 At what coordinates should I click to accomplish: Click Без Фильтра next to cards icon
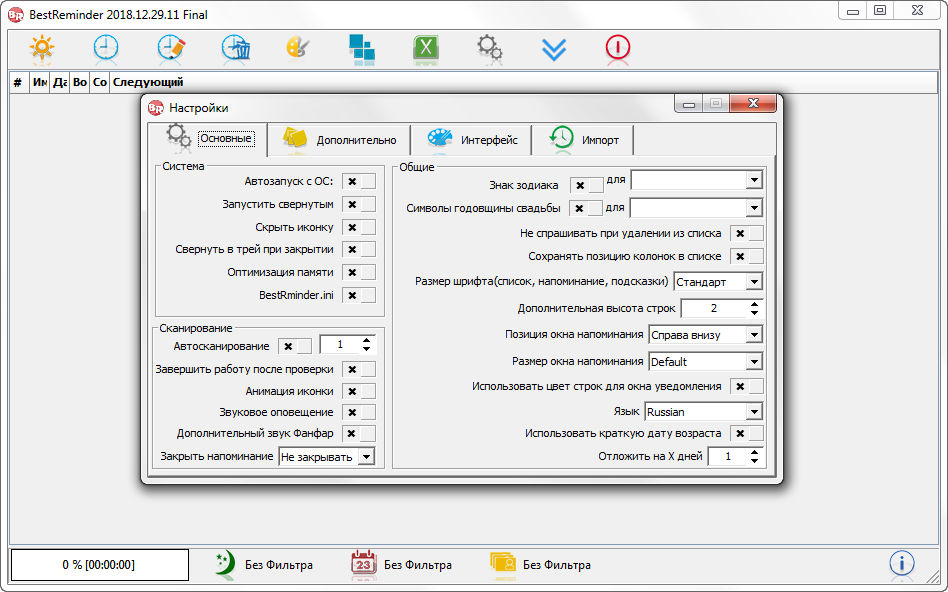tap(557, 565)
